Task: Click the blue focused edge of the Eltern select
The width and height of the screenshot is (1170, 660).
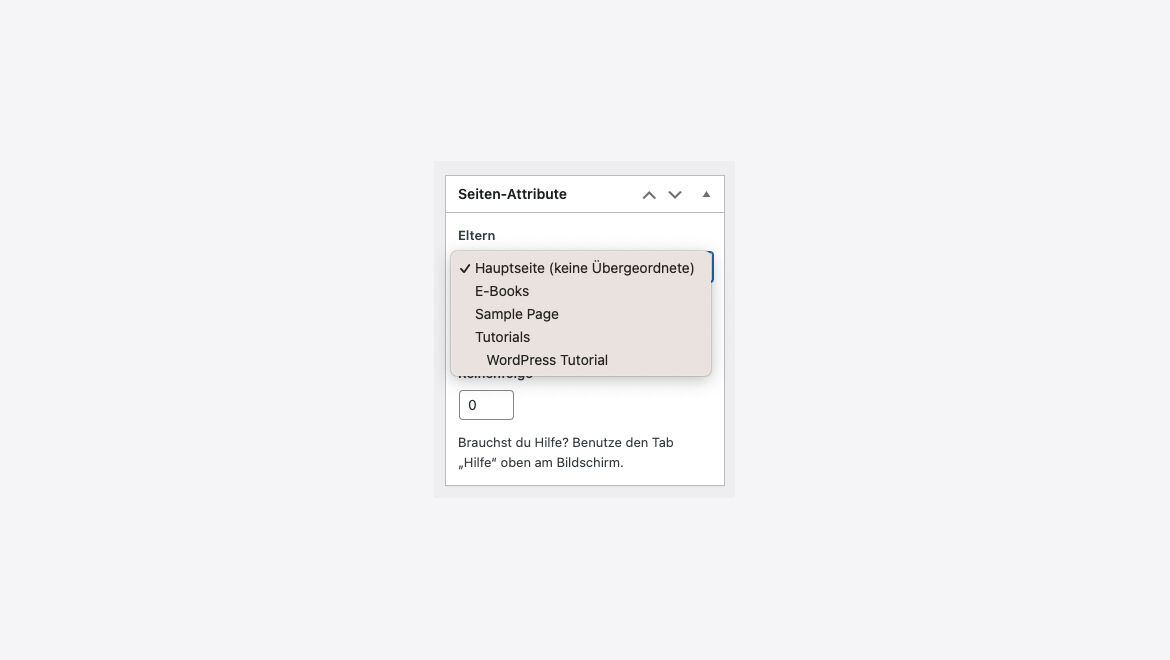Action: pyautogui.click(x=712, y=267)
